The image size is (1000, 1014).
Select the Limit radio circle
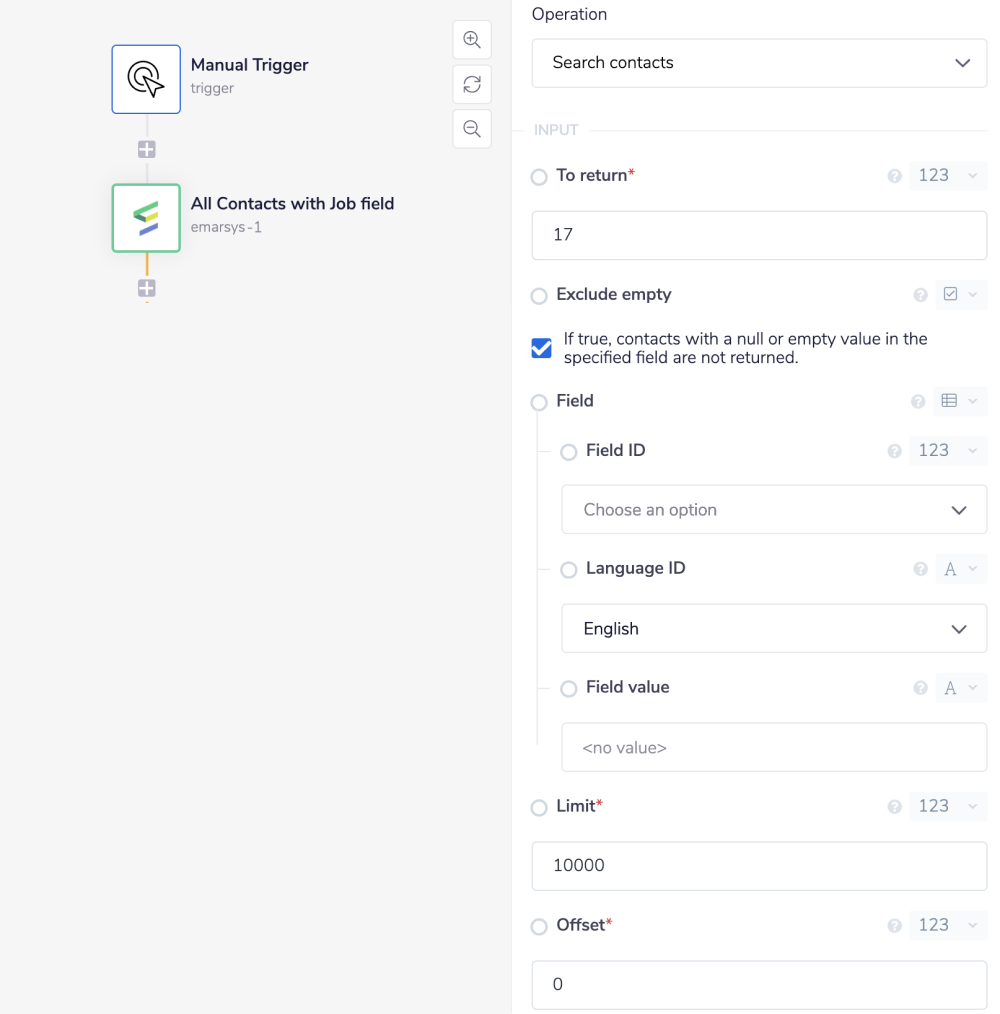539,807
